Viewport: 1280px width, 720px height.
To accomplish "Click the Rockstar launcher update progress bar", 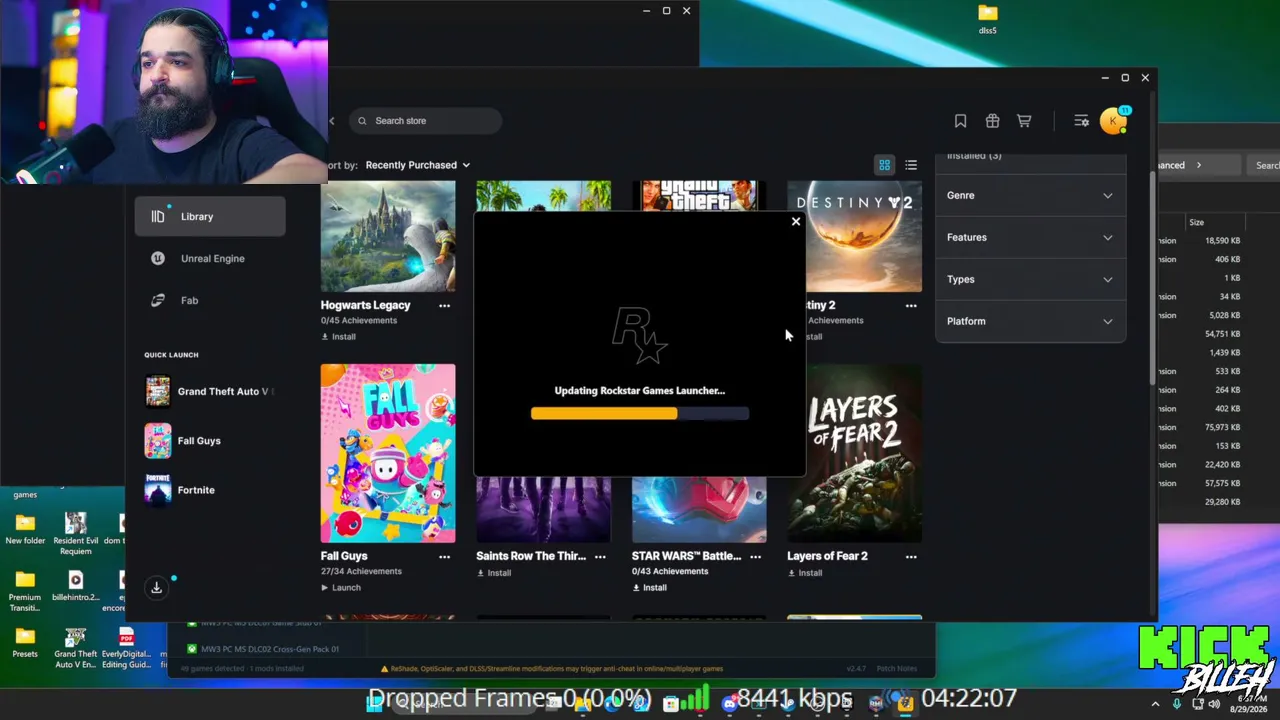I will [x=640, y=413].
